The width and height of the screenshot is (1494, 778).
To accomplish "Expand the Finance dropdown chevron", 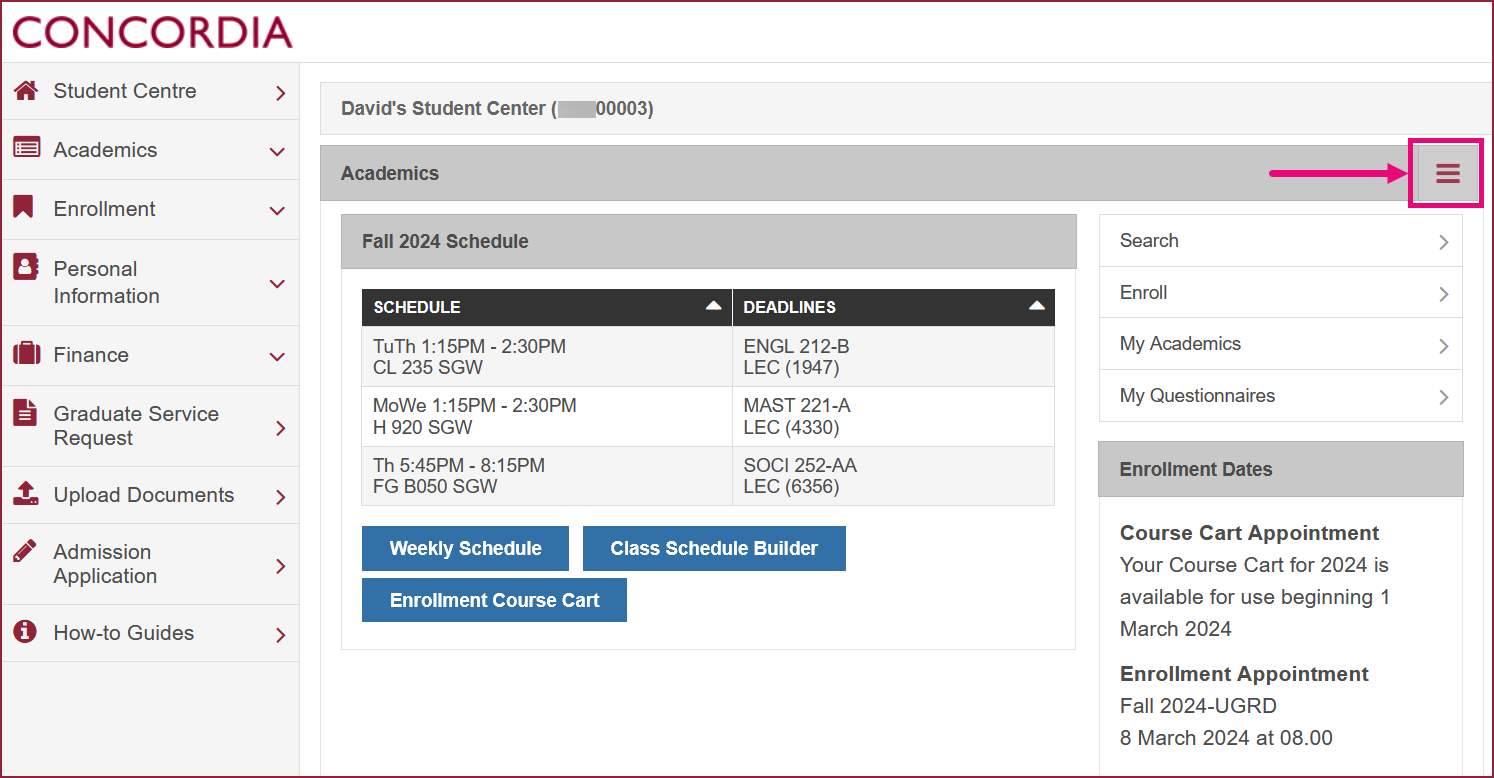I will coord(278,356).
